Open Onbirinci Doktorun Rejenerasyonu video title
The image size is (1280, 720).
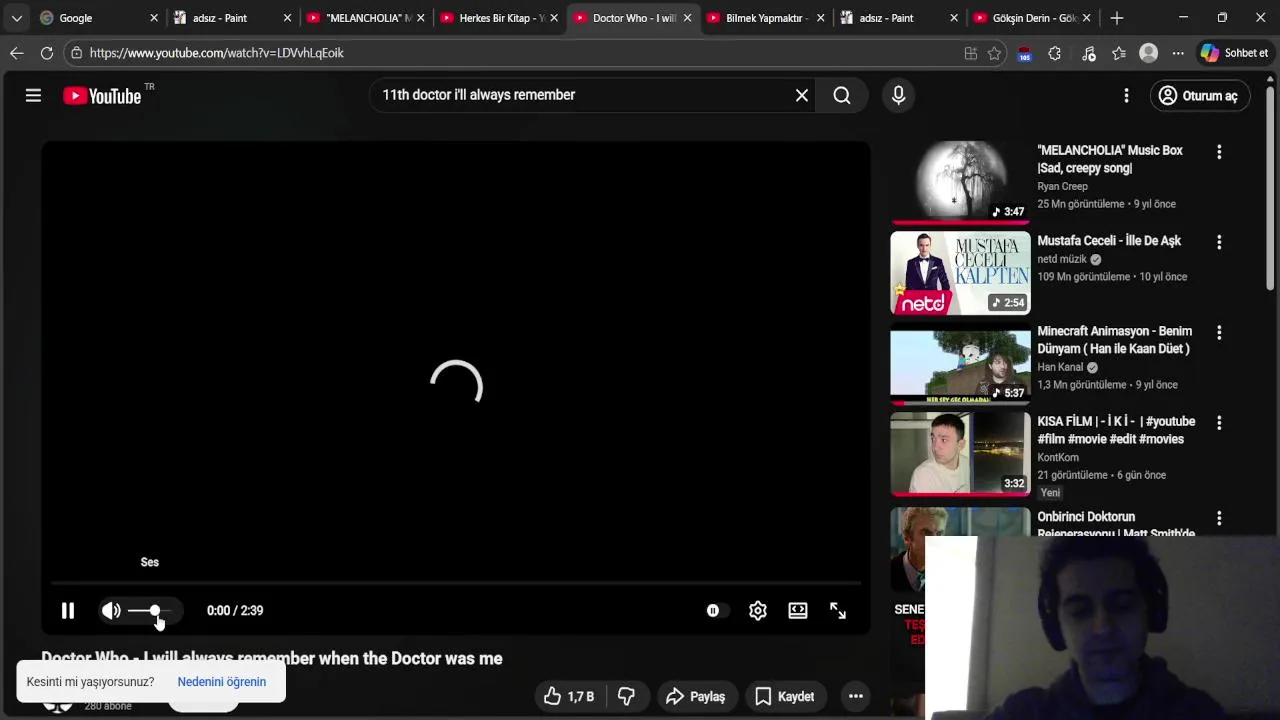point(1116,525)
